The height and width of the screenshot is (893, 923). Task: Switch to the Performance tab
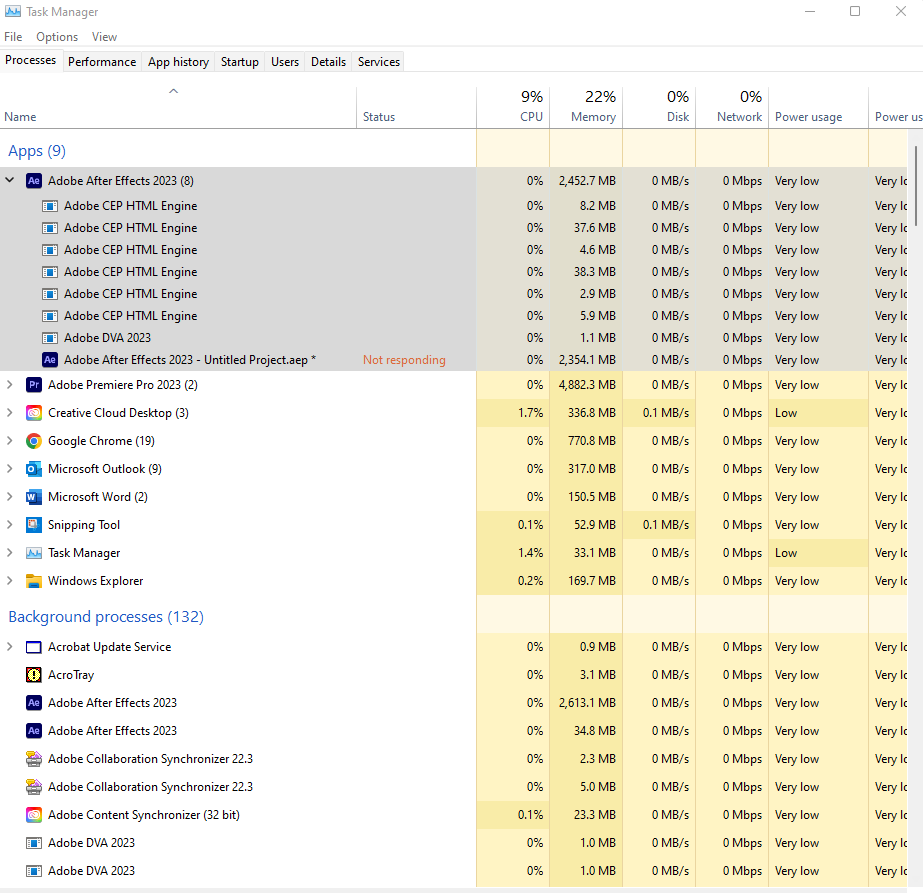(x=102, y=62)
